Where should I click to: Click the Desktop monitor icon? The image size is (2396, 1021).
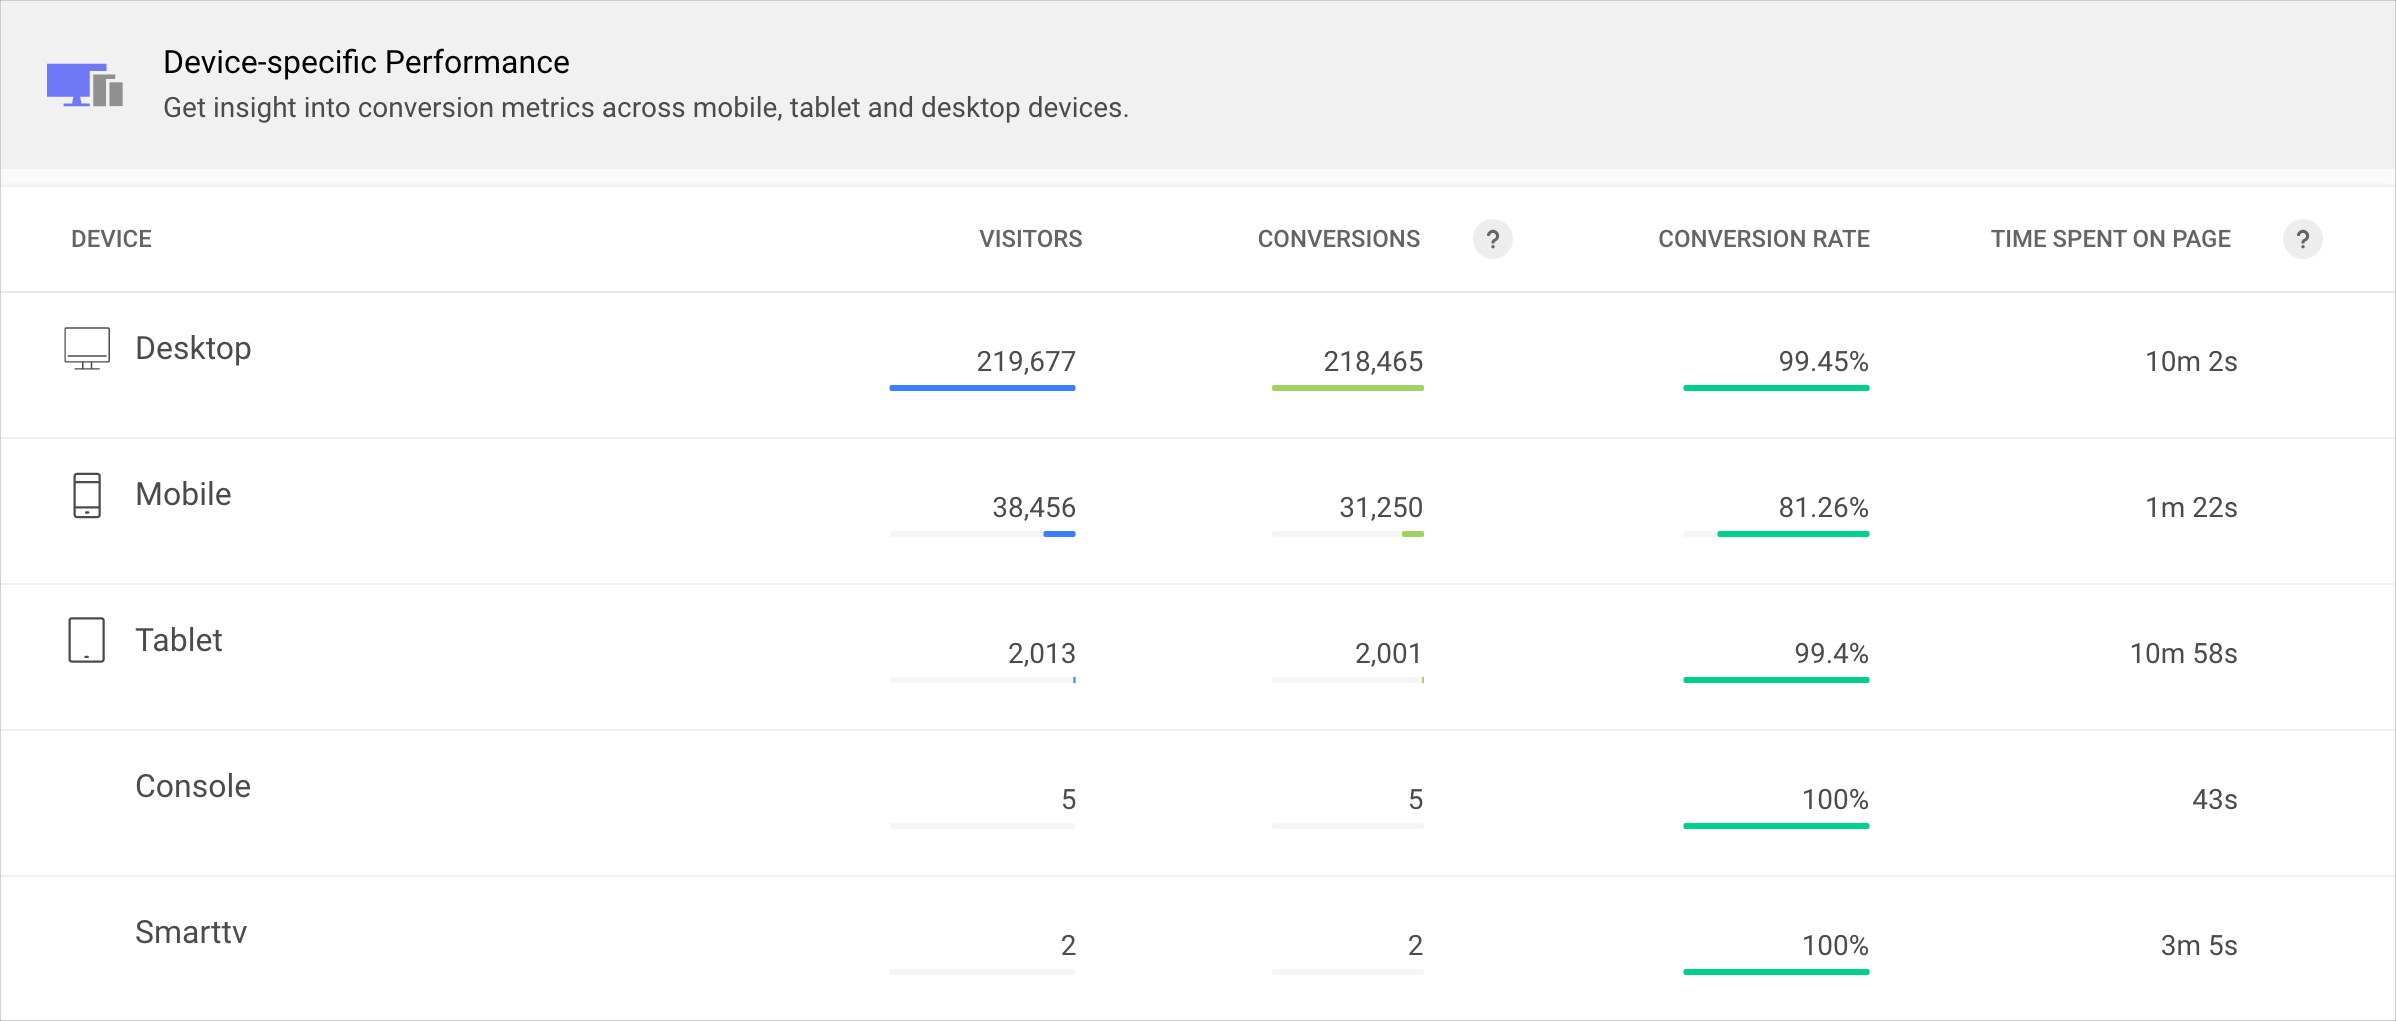click(x=87, y=348)
